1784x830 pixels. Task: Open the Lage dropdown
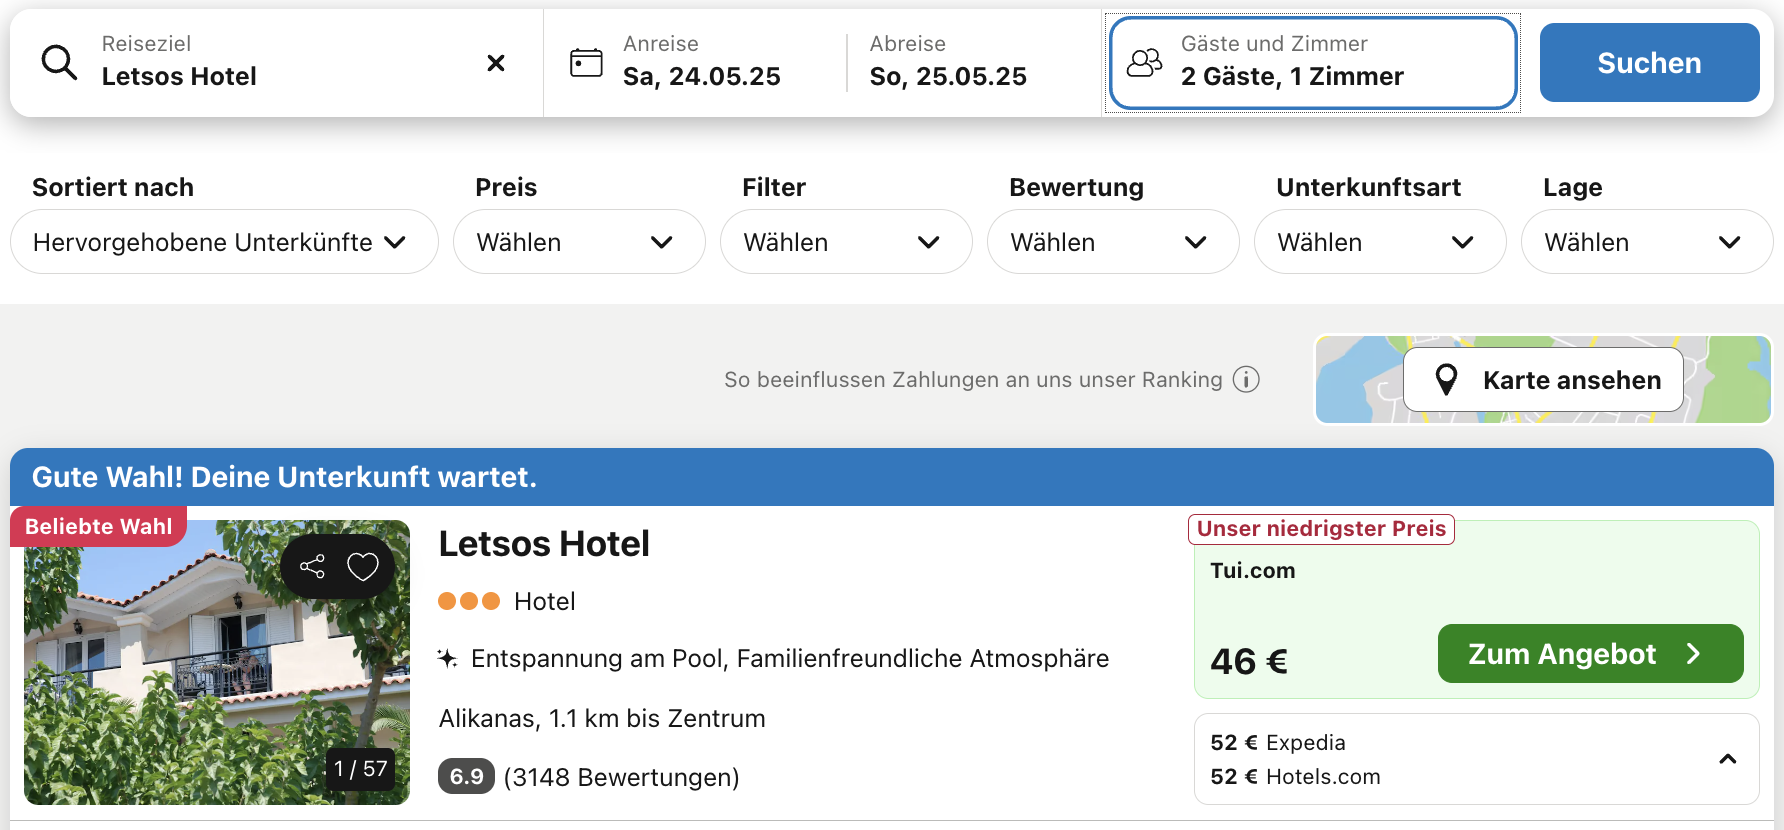tap(1647, 242)
